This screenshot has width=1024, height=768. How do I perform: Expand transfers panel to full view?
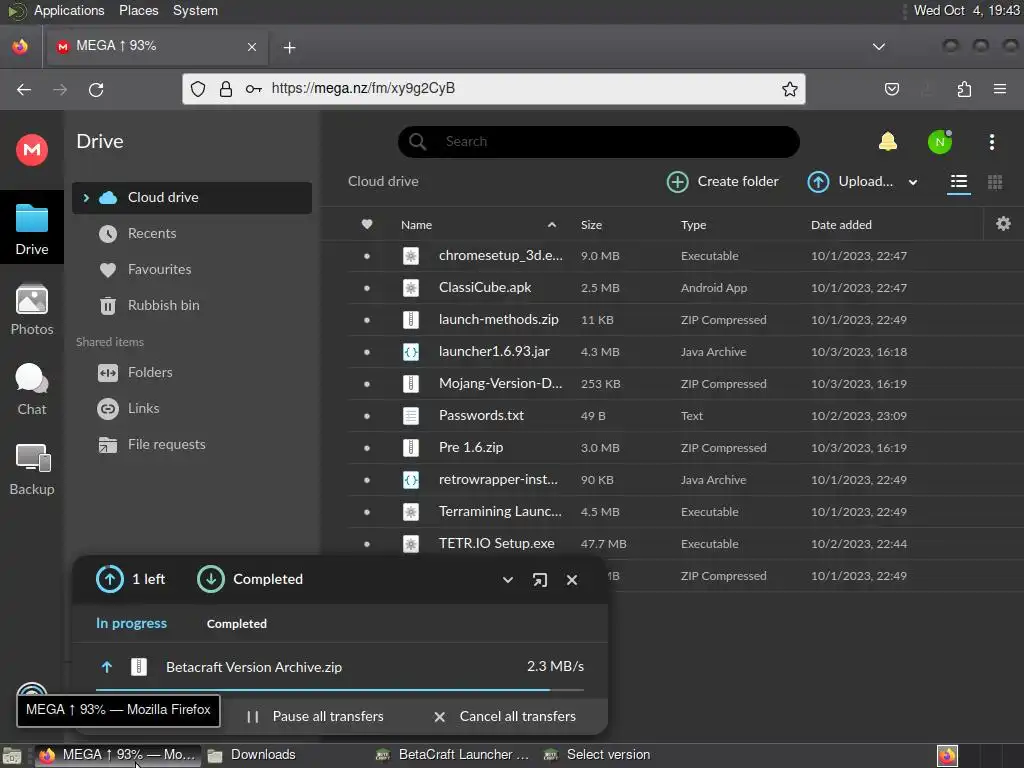[x=539, y=580]
